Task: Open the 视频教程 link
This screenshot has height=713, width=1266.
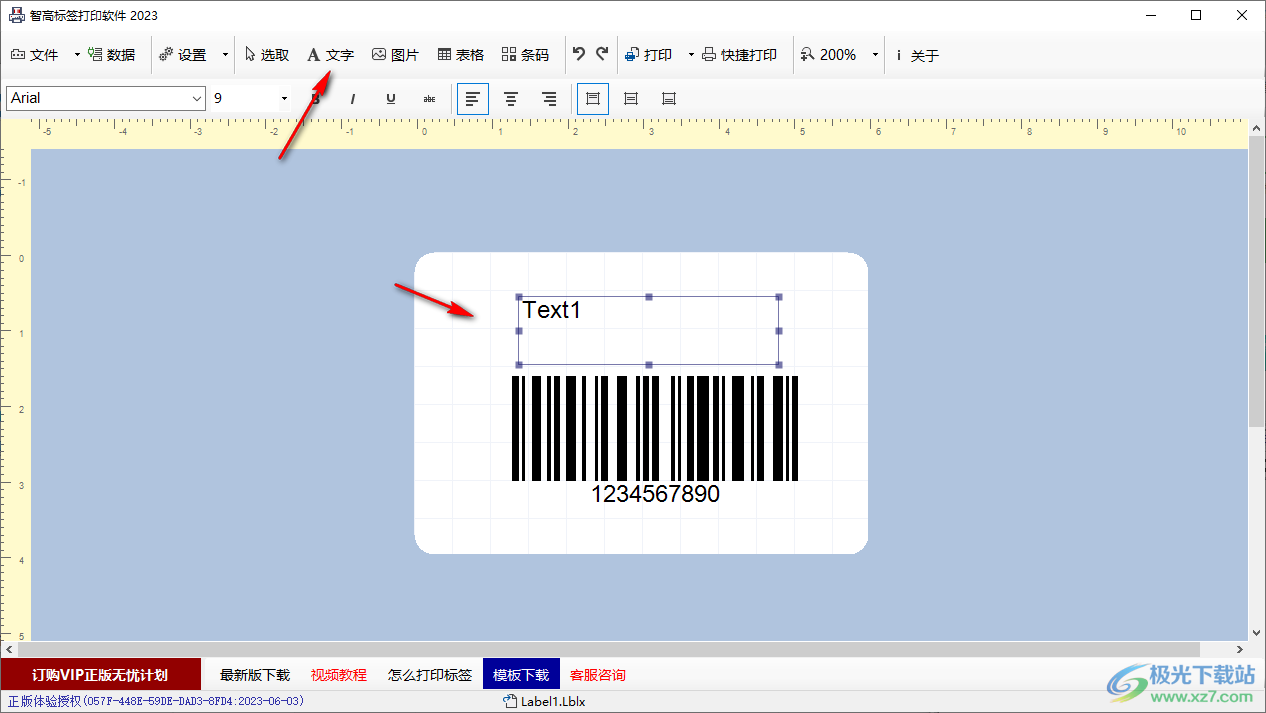Action: (x=339, y=675)
